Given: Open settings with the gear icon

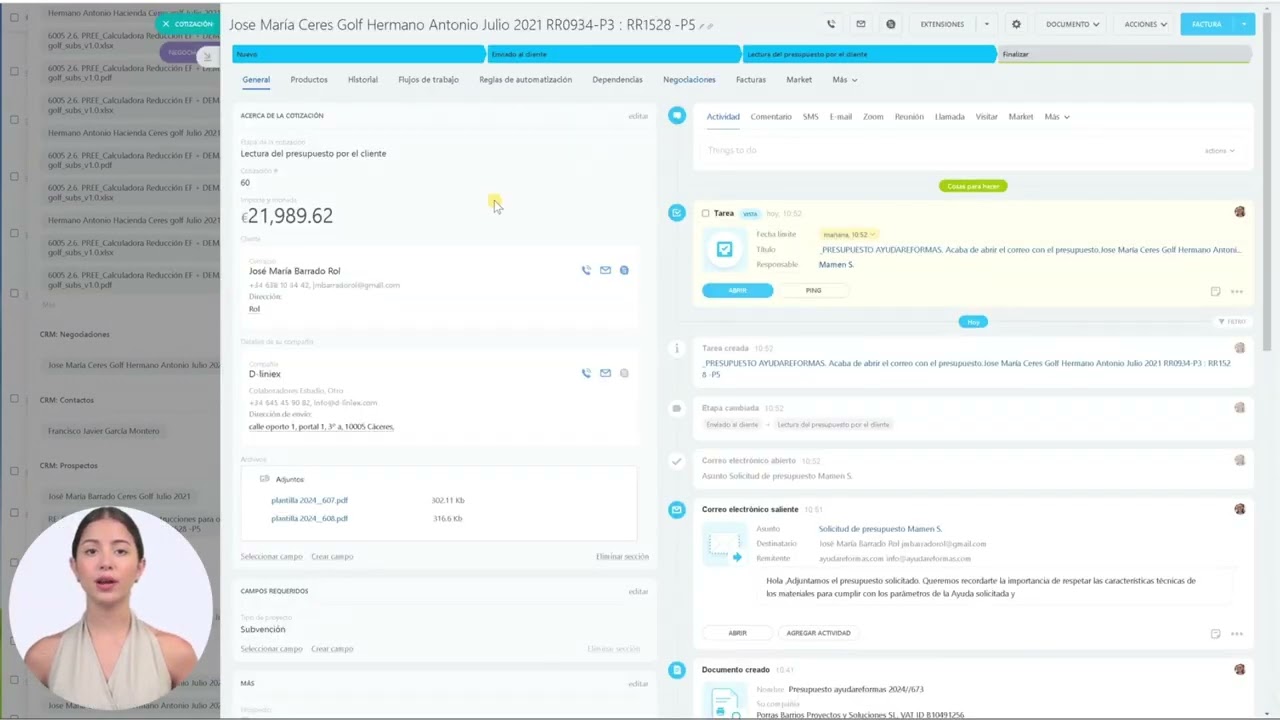Looking at the screenshot, I should (1017, 24).
